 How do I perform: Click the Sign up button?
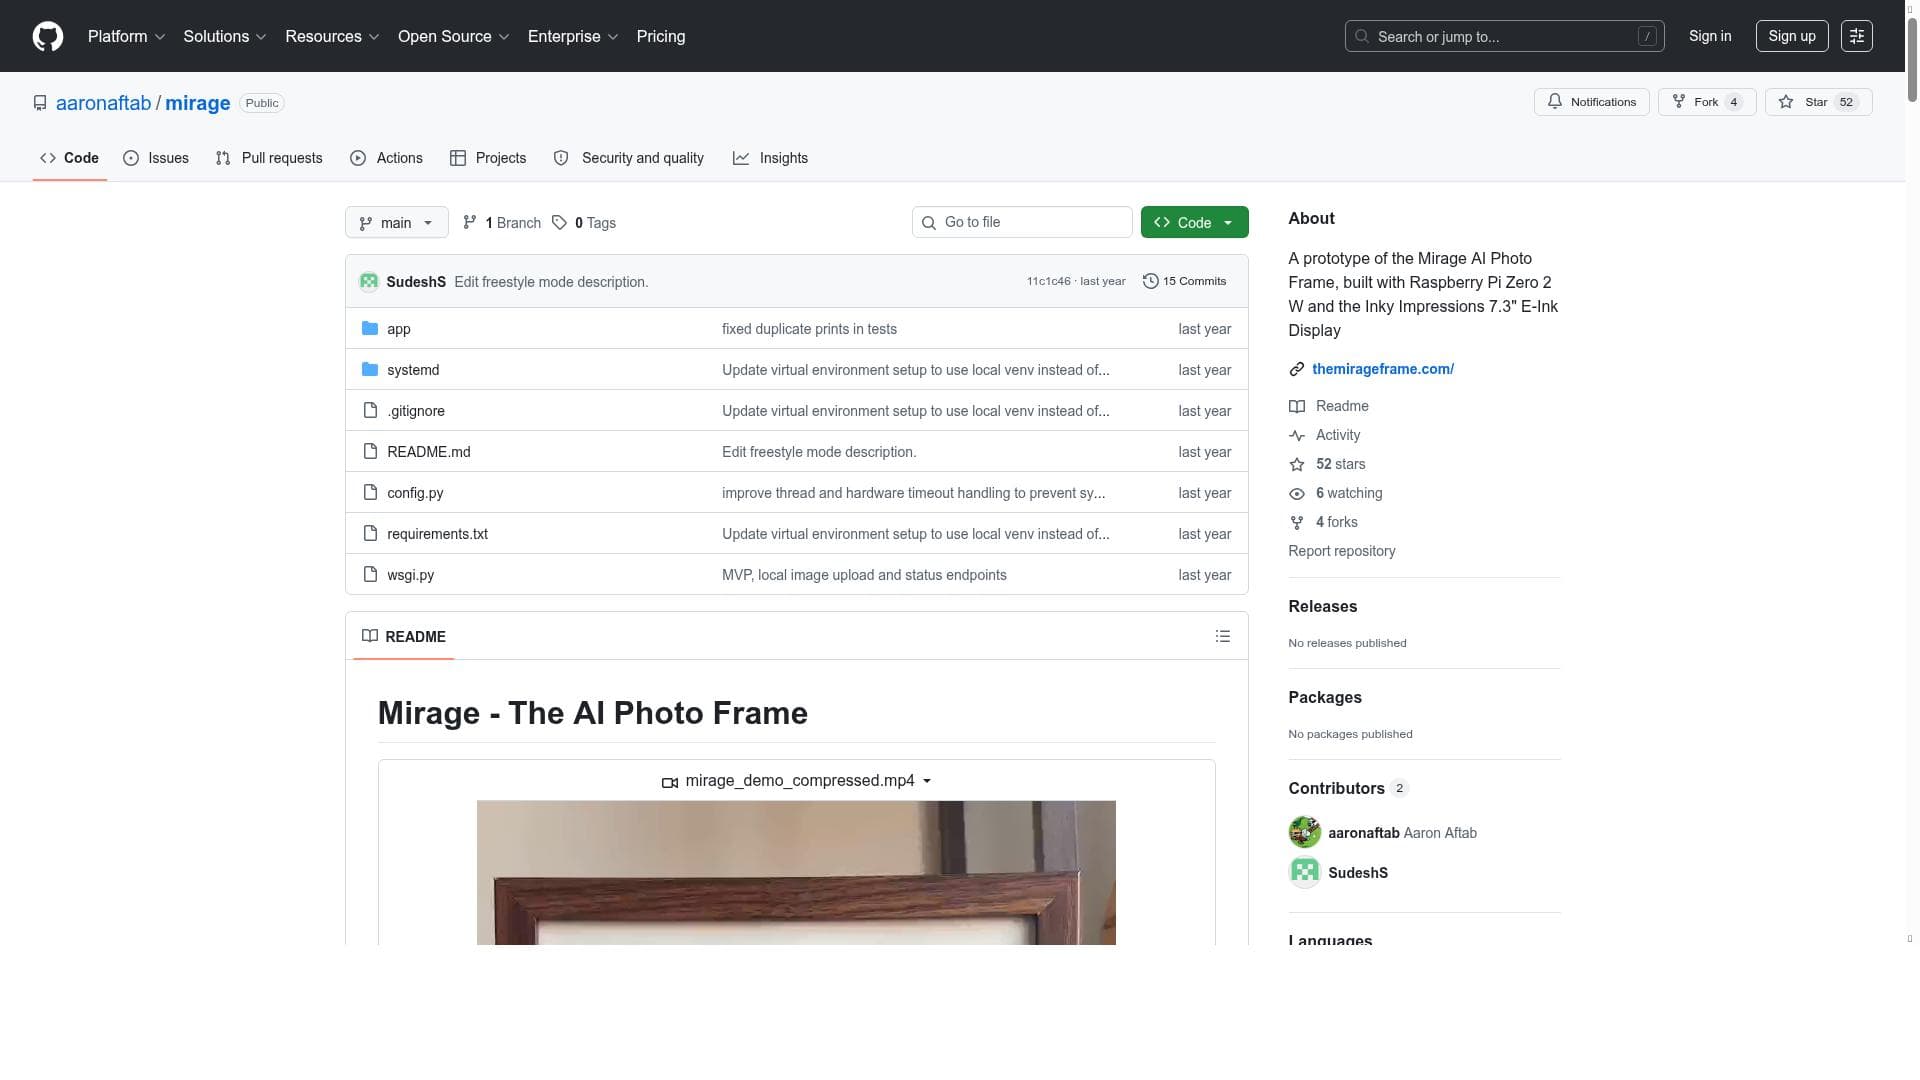[x=1791, y=36]
